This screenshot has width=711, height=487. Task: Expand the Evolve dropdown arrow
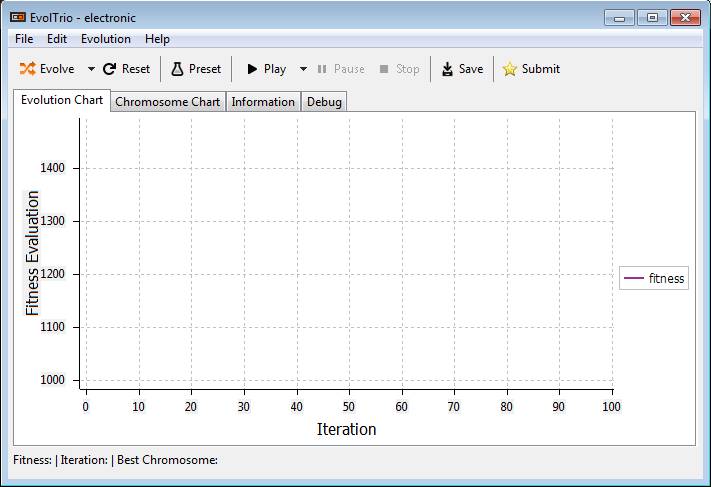(x=91, y=69)
